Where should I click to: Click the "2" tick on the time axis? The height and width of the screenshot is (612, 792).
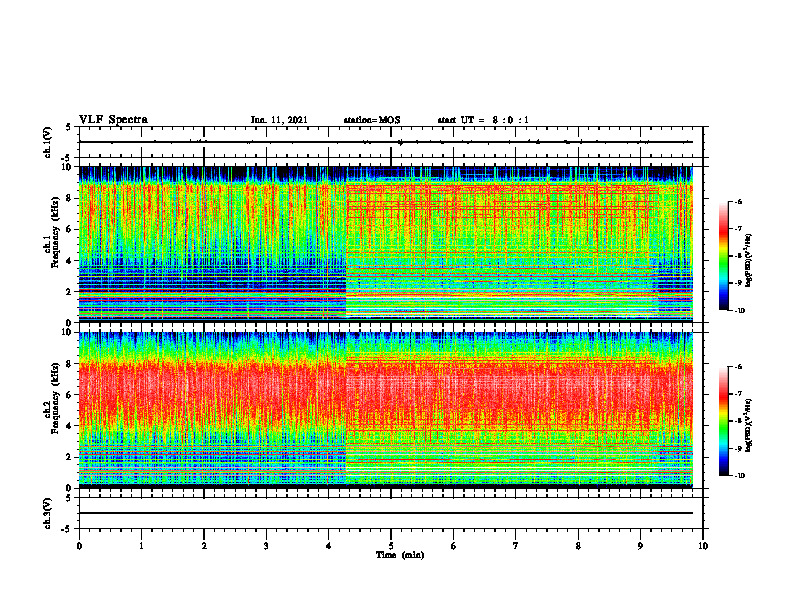[204, 546]
